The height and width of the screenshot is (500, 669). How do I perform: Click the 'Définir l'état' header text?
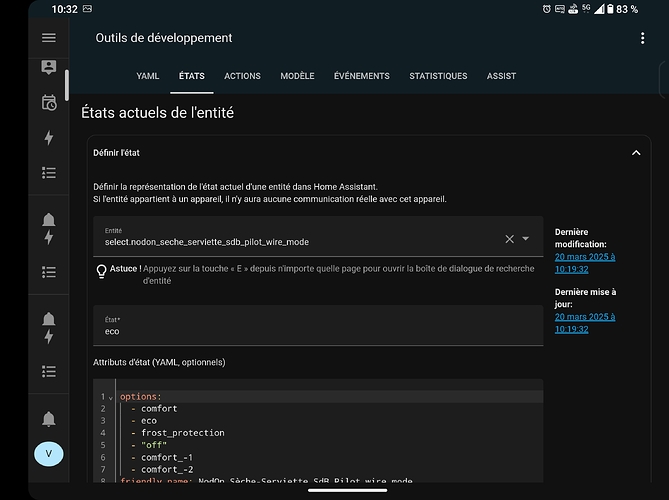tap(116, 153)
